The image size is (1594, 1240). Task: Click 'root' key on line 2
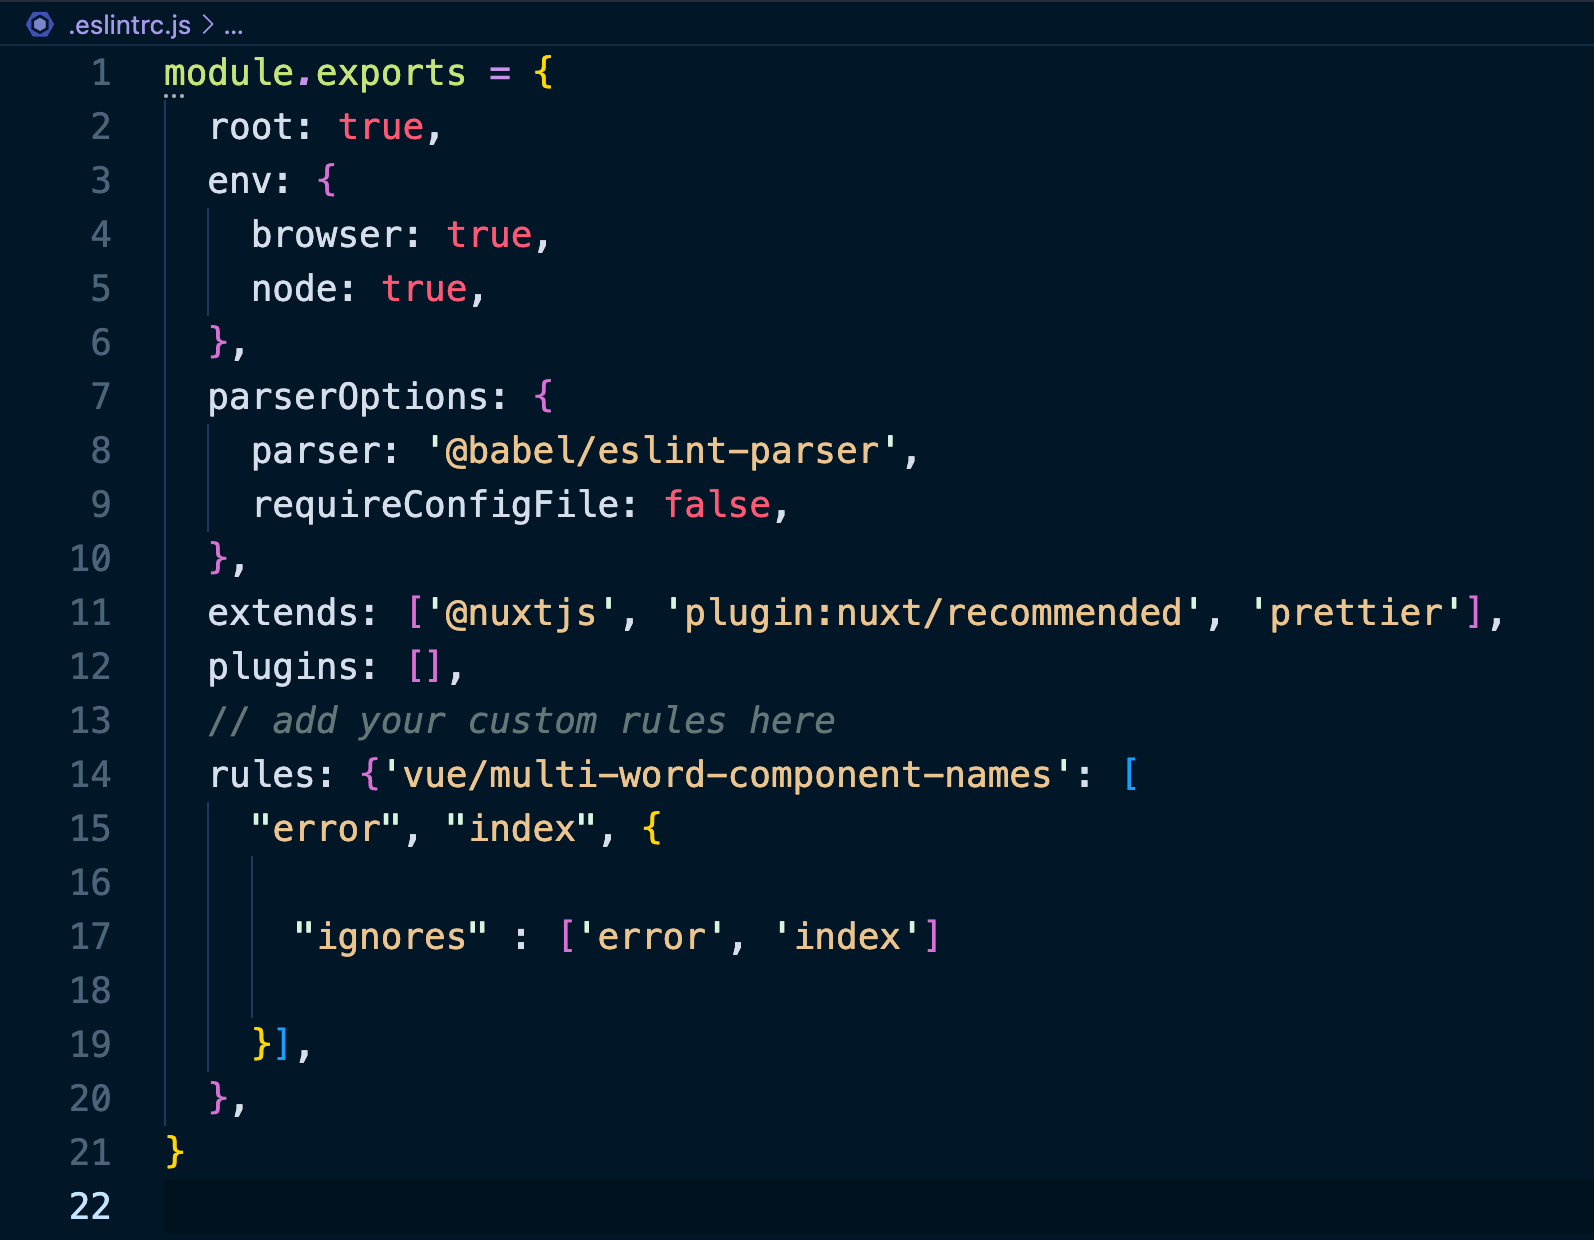(x=251, y=126)
